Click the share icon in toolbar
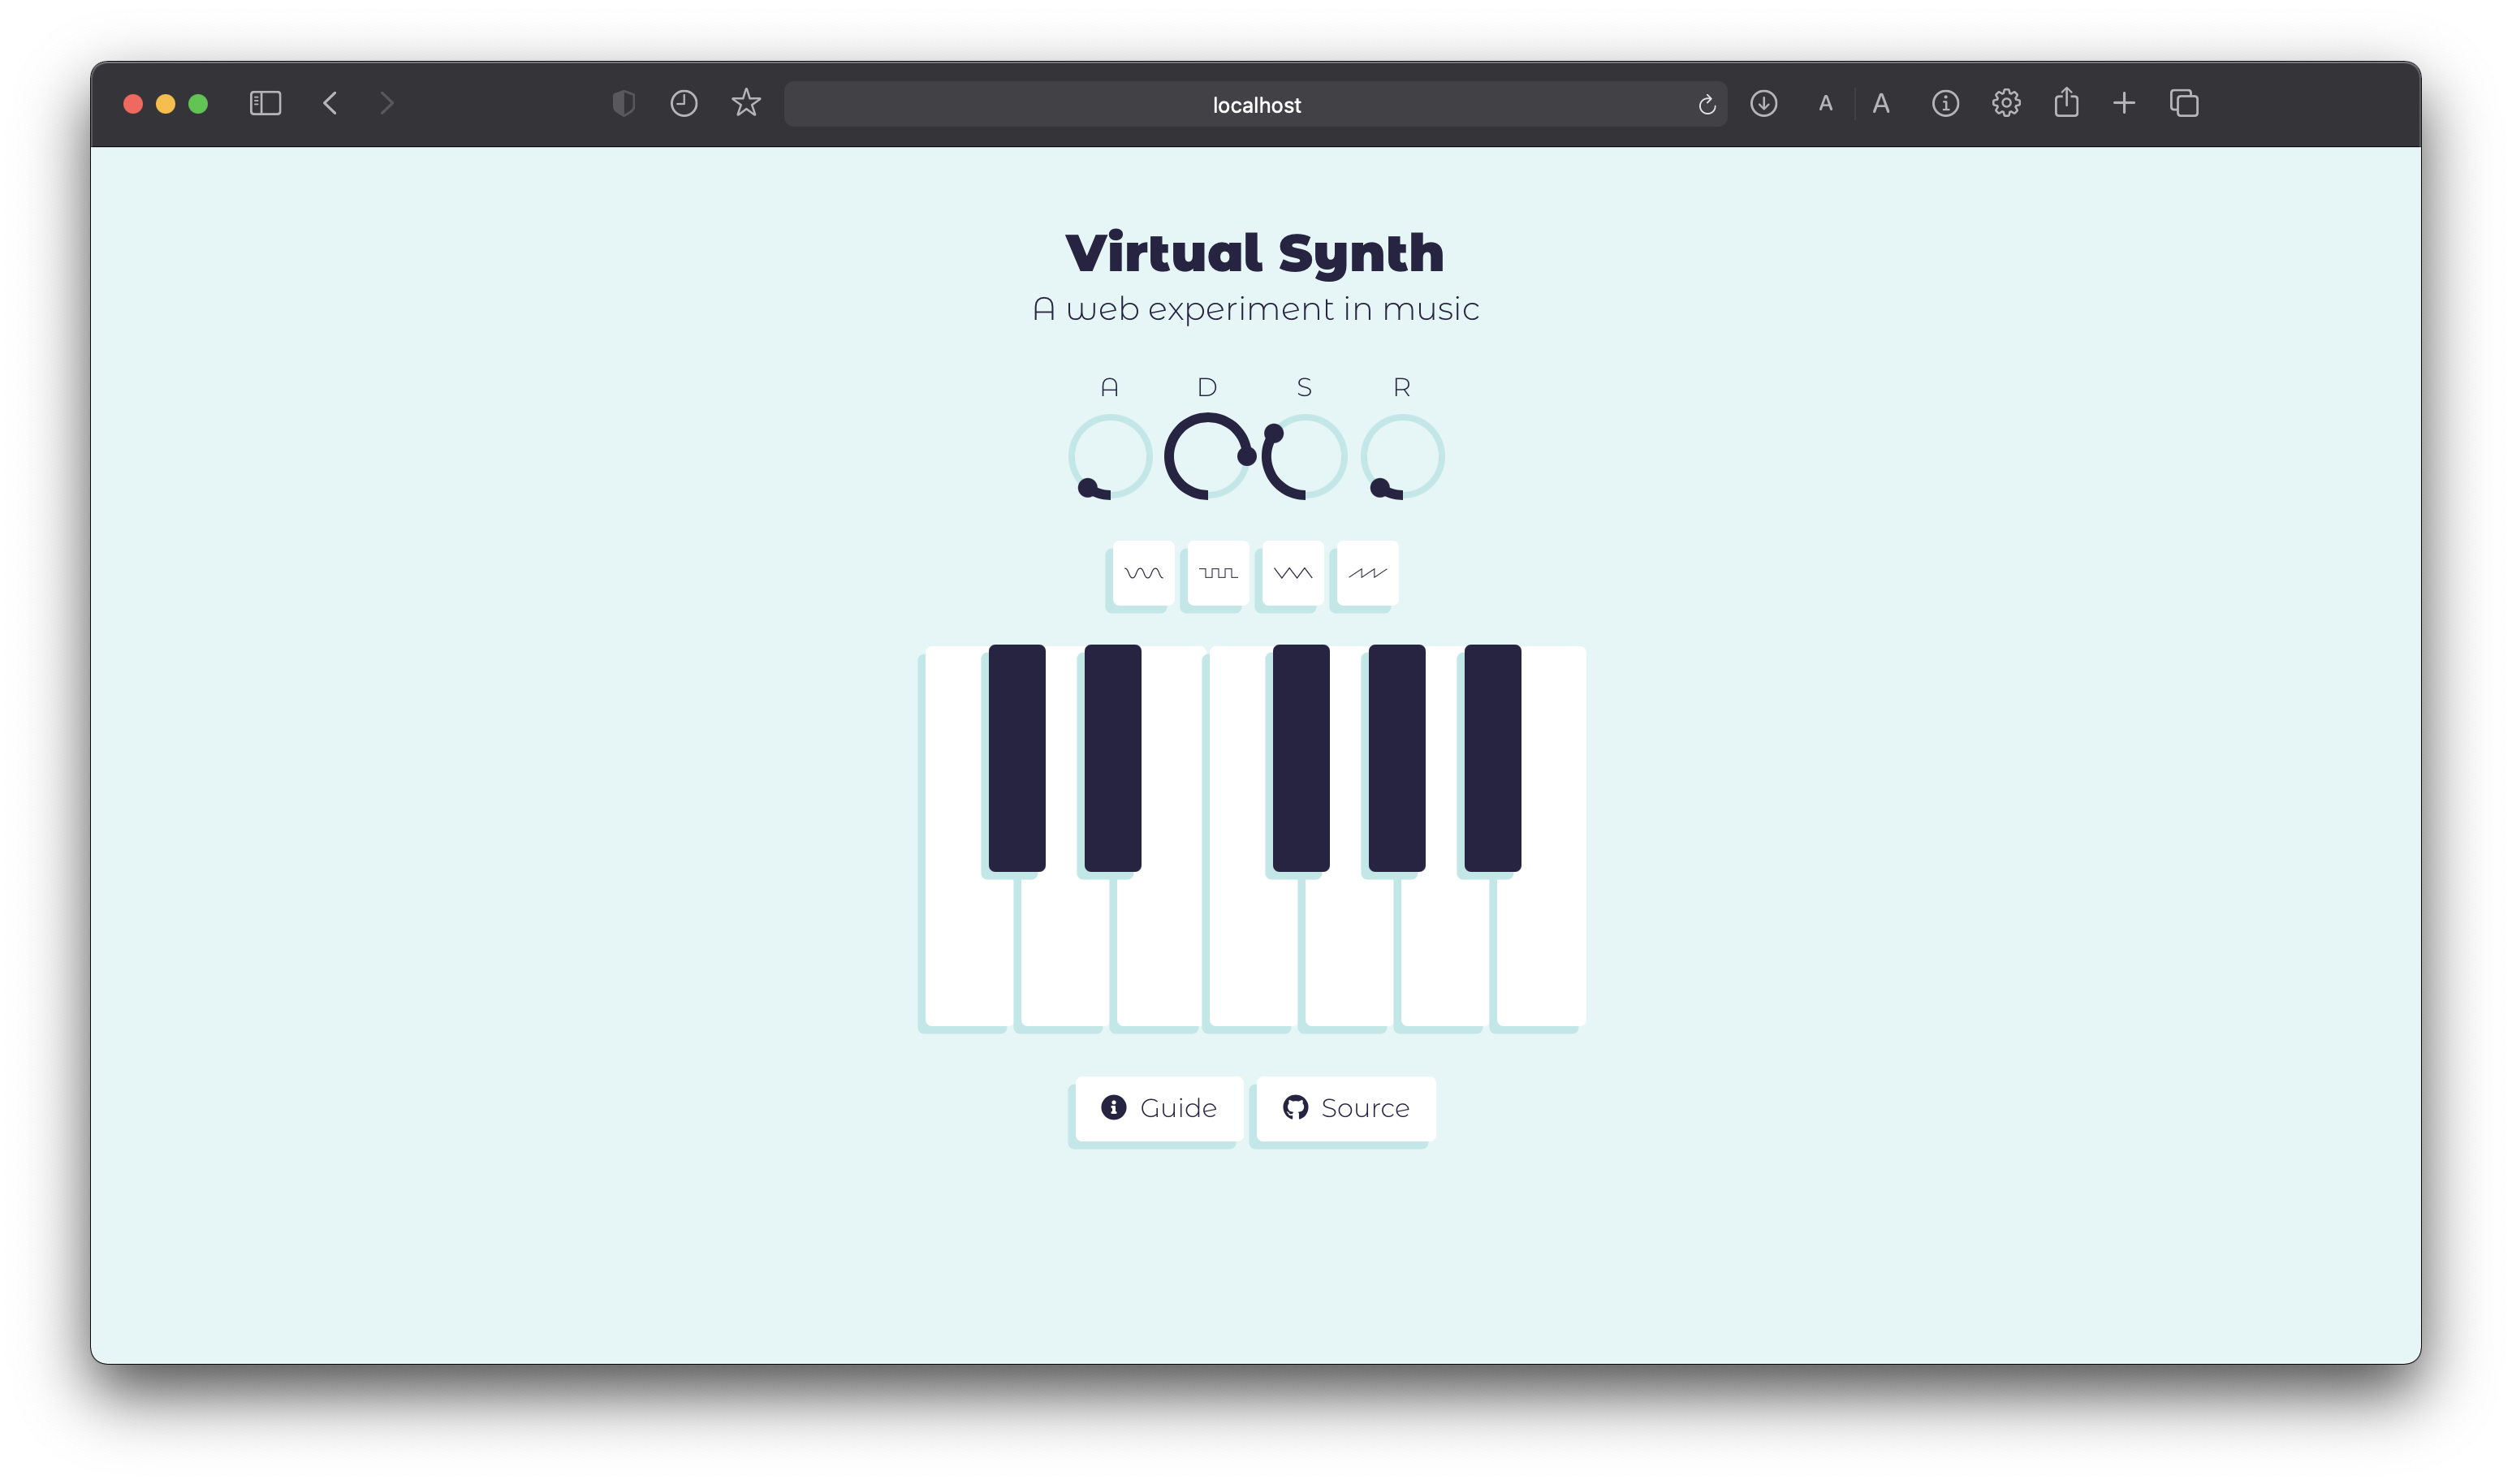 [x=2066, y=103]
